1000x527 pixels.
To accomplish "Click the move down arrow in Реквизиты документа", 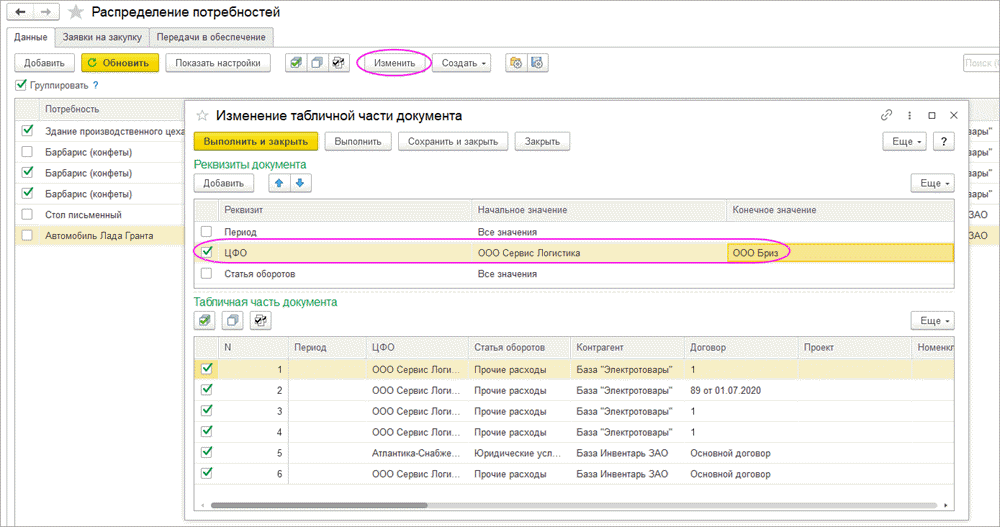I will click(x=301, y=183).
